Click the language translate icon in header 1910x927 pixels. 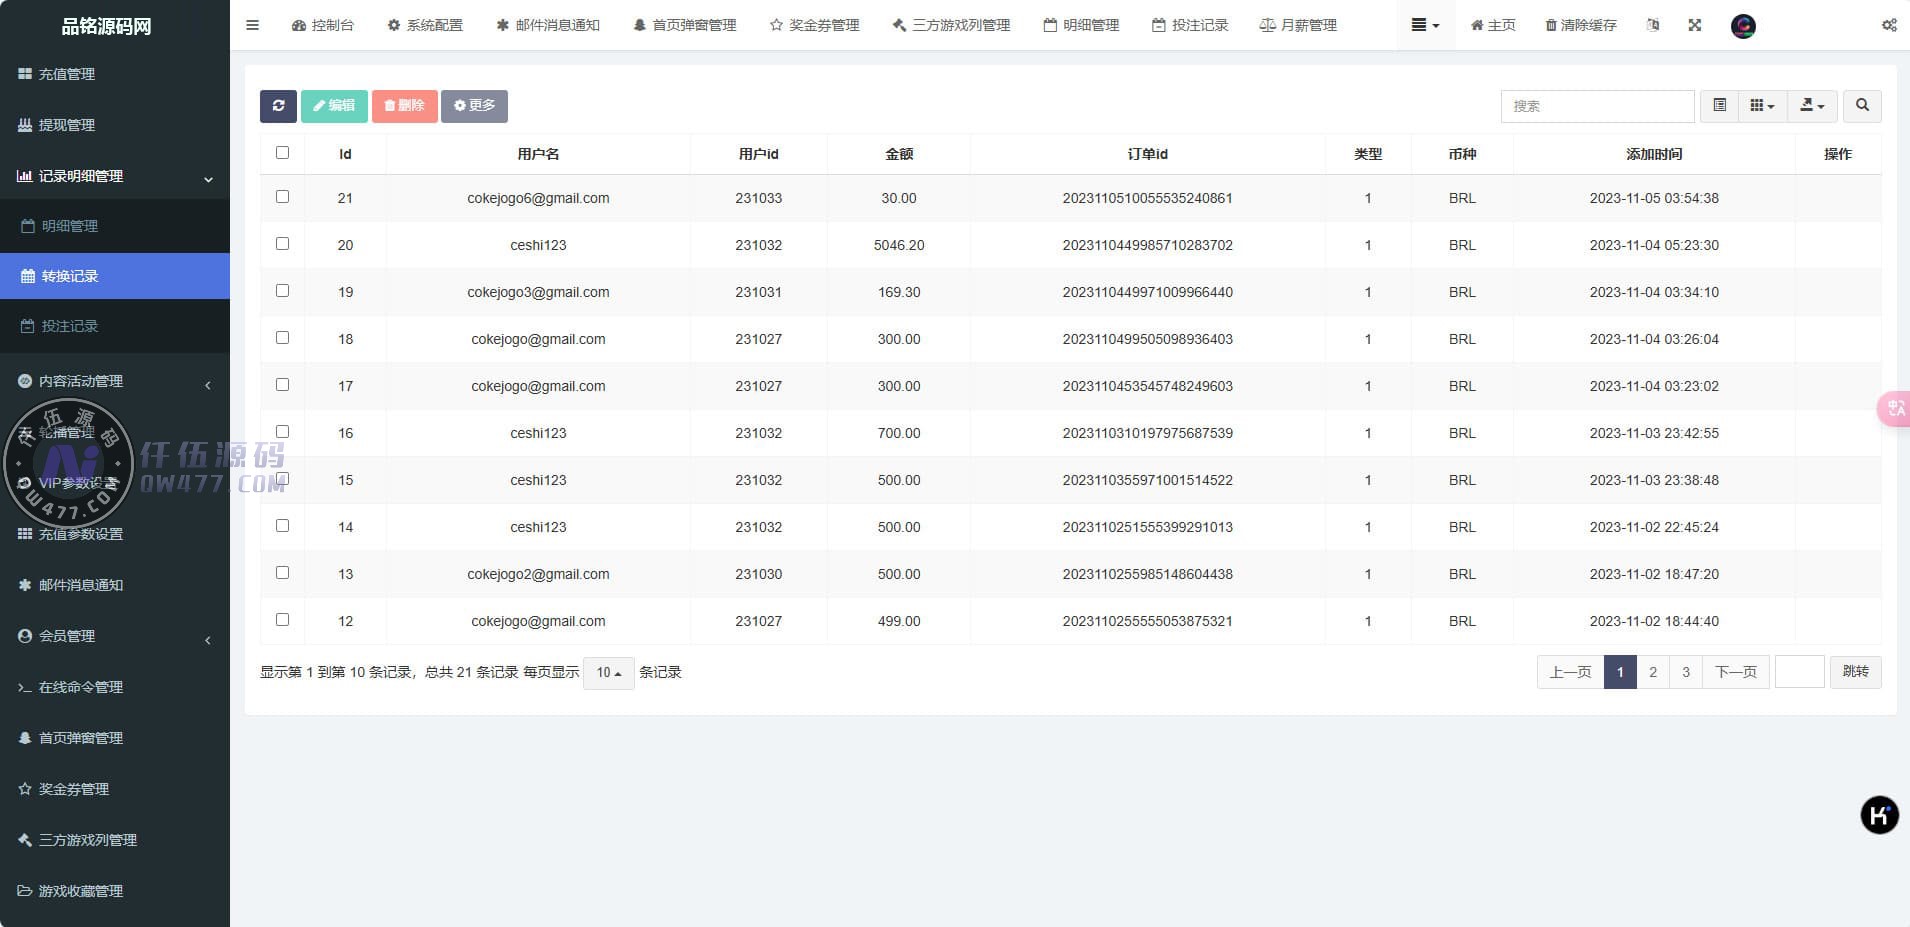tap(1653, 25)
